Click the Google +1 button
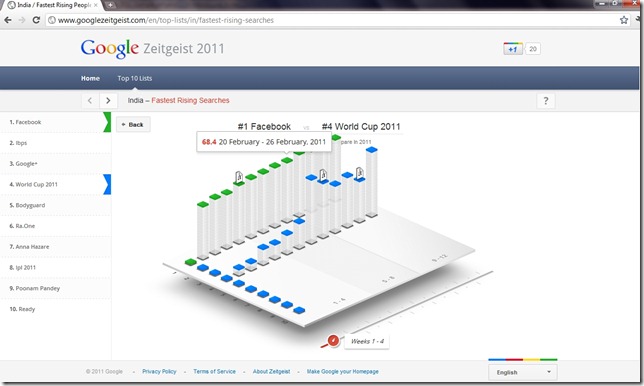644x386 pixels. tap(513, 49)
